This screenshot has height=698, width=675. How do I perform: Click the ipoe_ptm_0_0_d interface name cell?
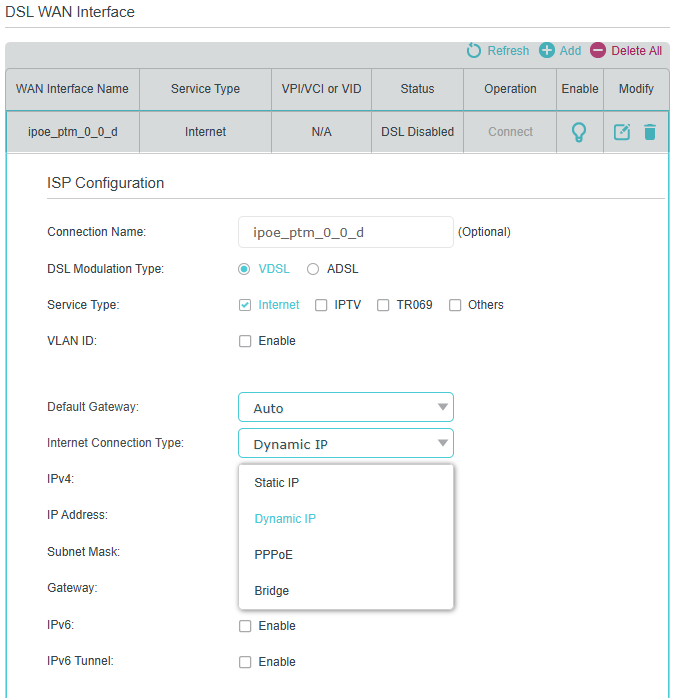[73, 132]
